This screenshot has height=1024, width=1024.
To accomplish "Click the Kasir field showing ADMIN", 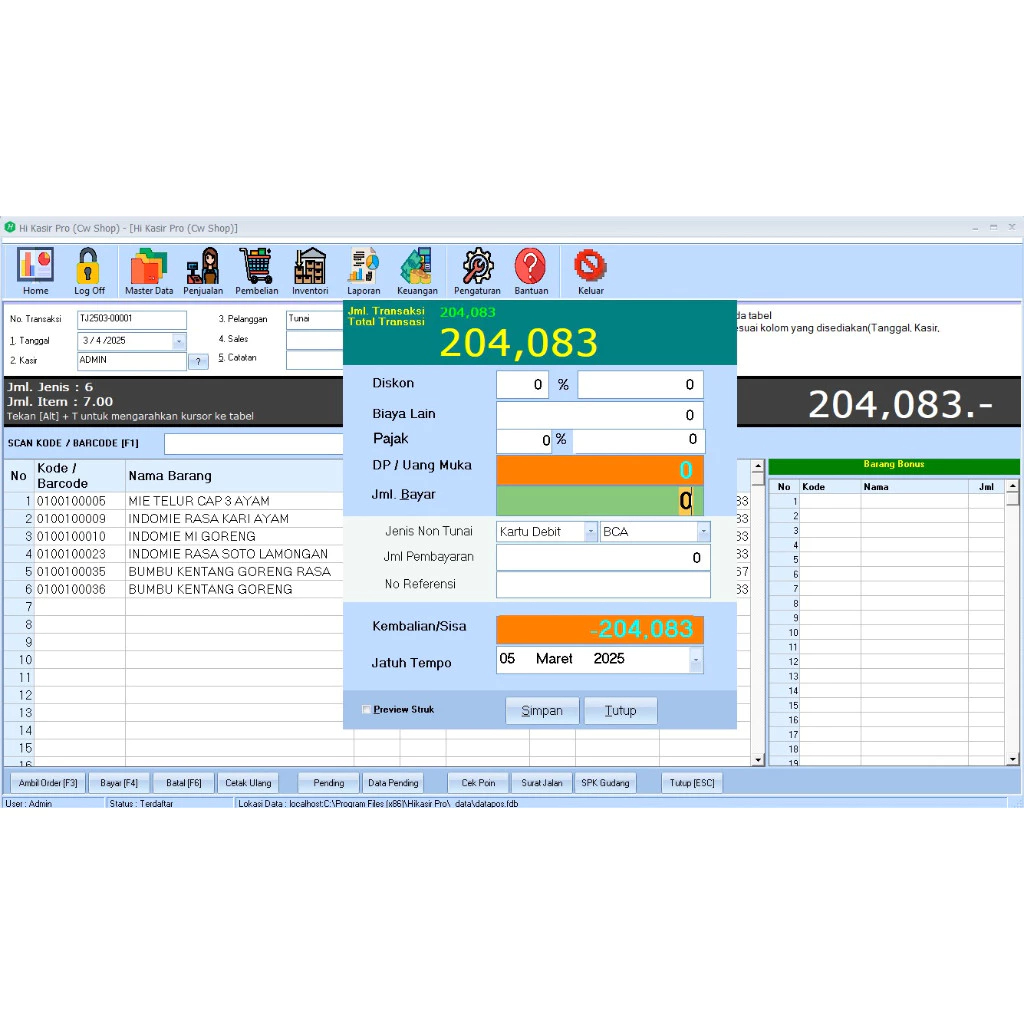I will point(132,360).
